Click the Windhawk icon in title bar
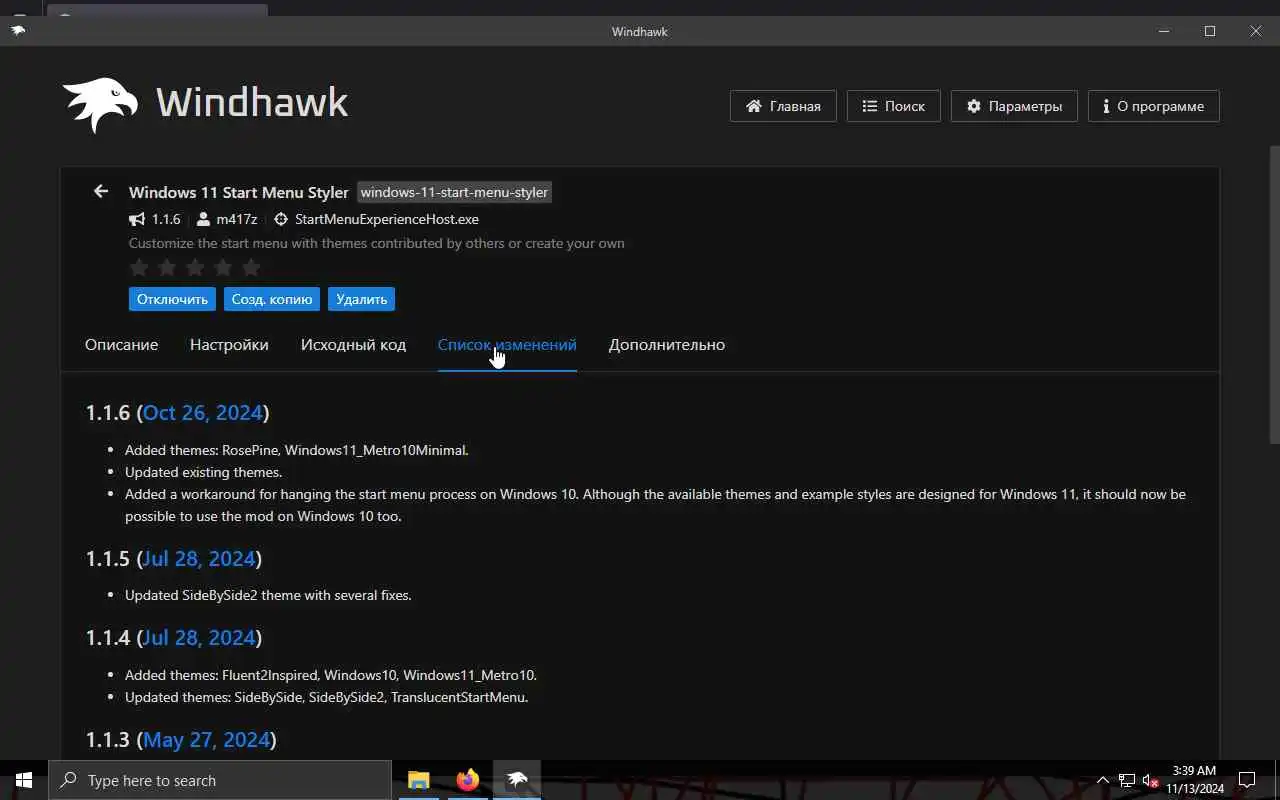Image resolution: width=1280 pixels, height=800 pixels. pyautogui.click(x=18, y=31)
